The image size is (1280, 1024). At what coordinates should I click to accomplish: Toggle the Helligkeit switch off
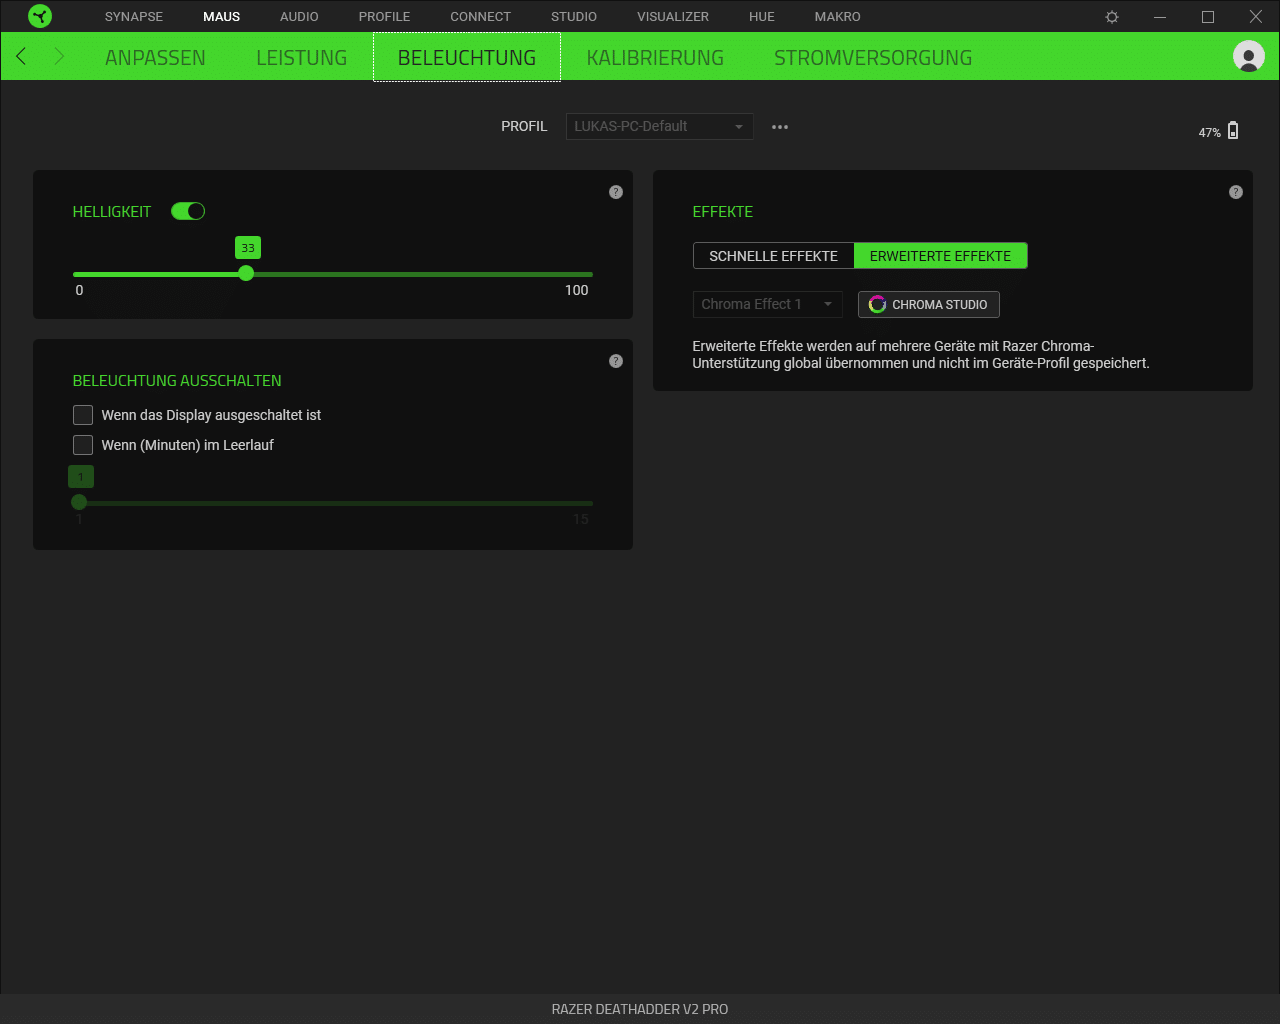tap(188, 211)
